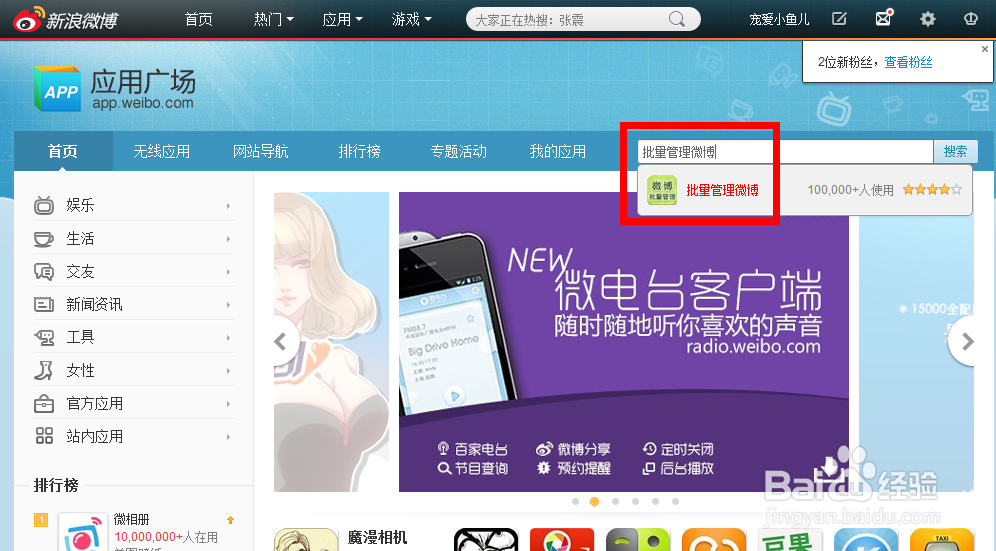Click 首页 in the top navigation bar
This screenshot has height=551, width=996.
pos(198,19)
